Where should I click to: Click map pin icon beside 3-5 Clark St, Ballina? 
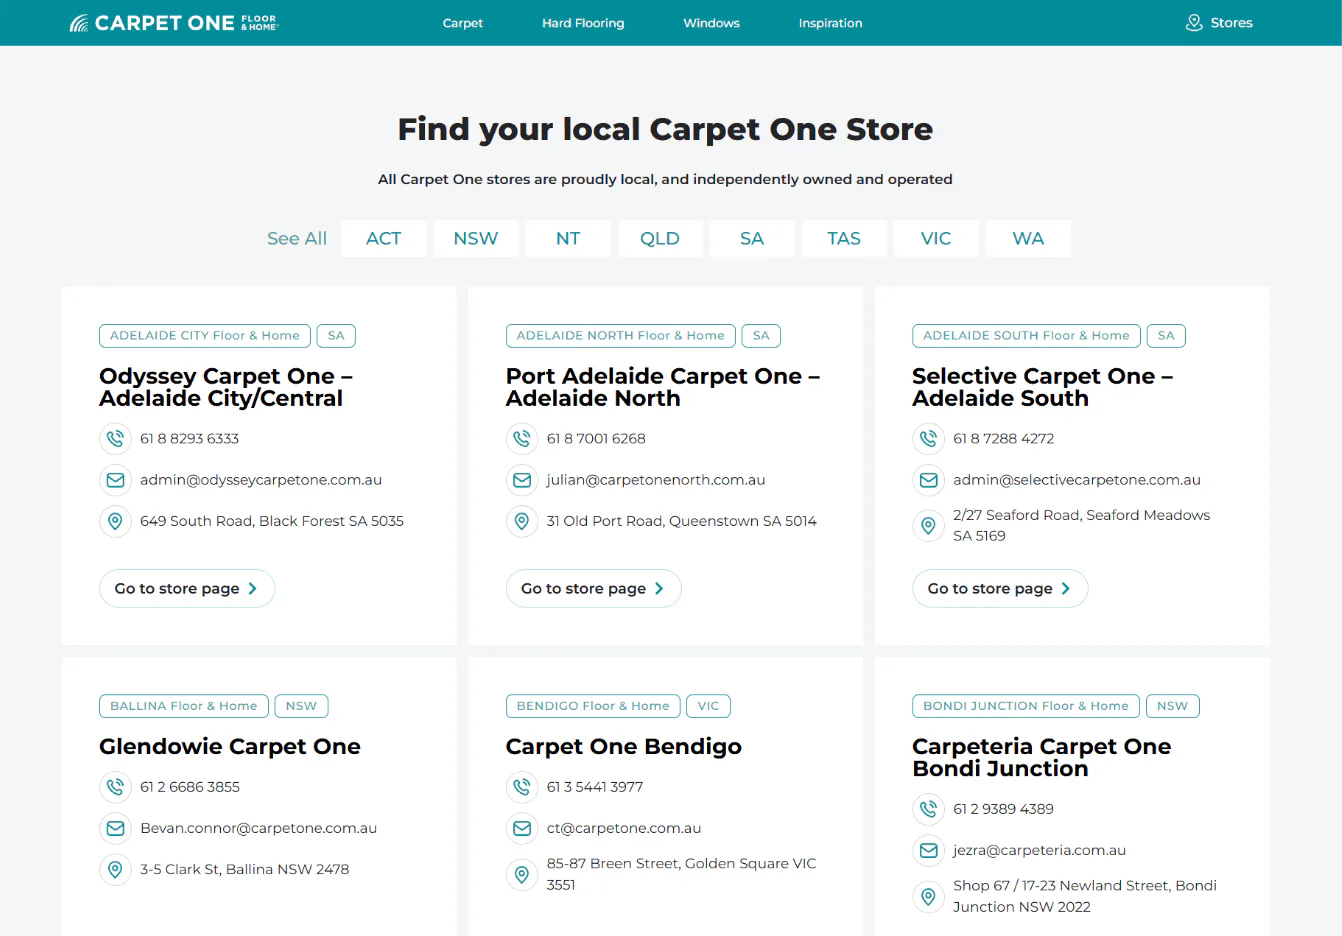pyautogui.click(x=115, y=869)
